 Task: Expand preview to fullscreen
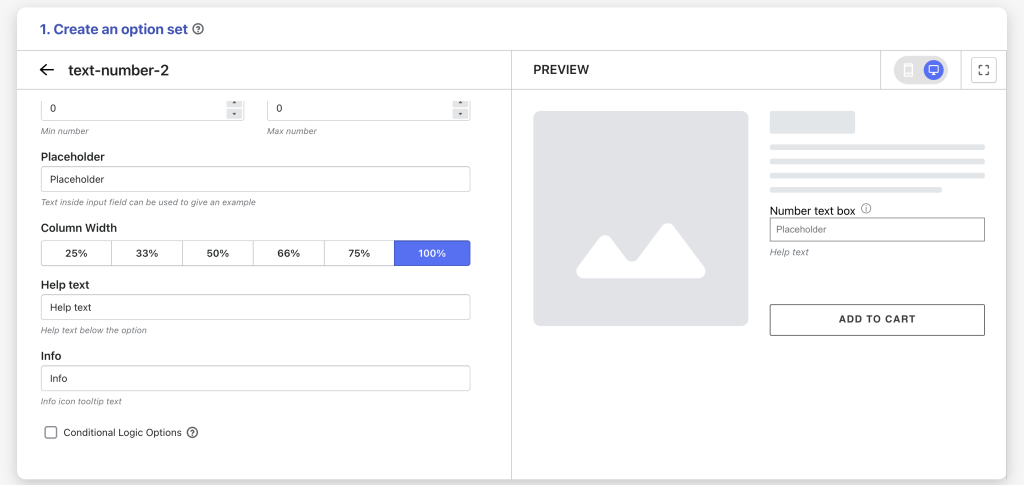[x=984, y=70]
